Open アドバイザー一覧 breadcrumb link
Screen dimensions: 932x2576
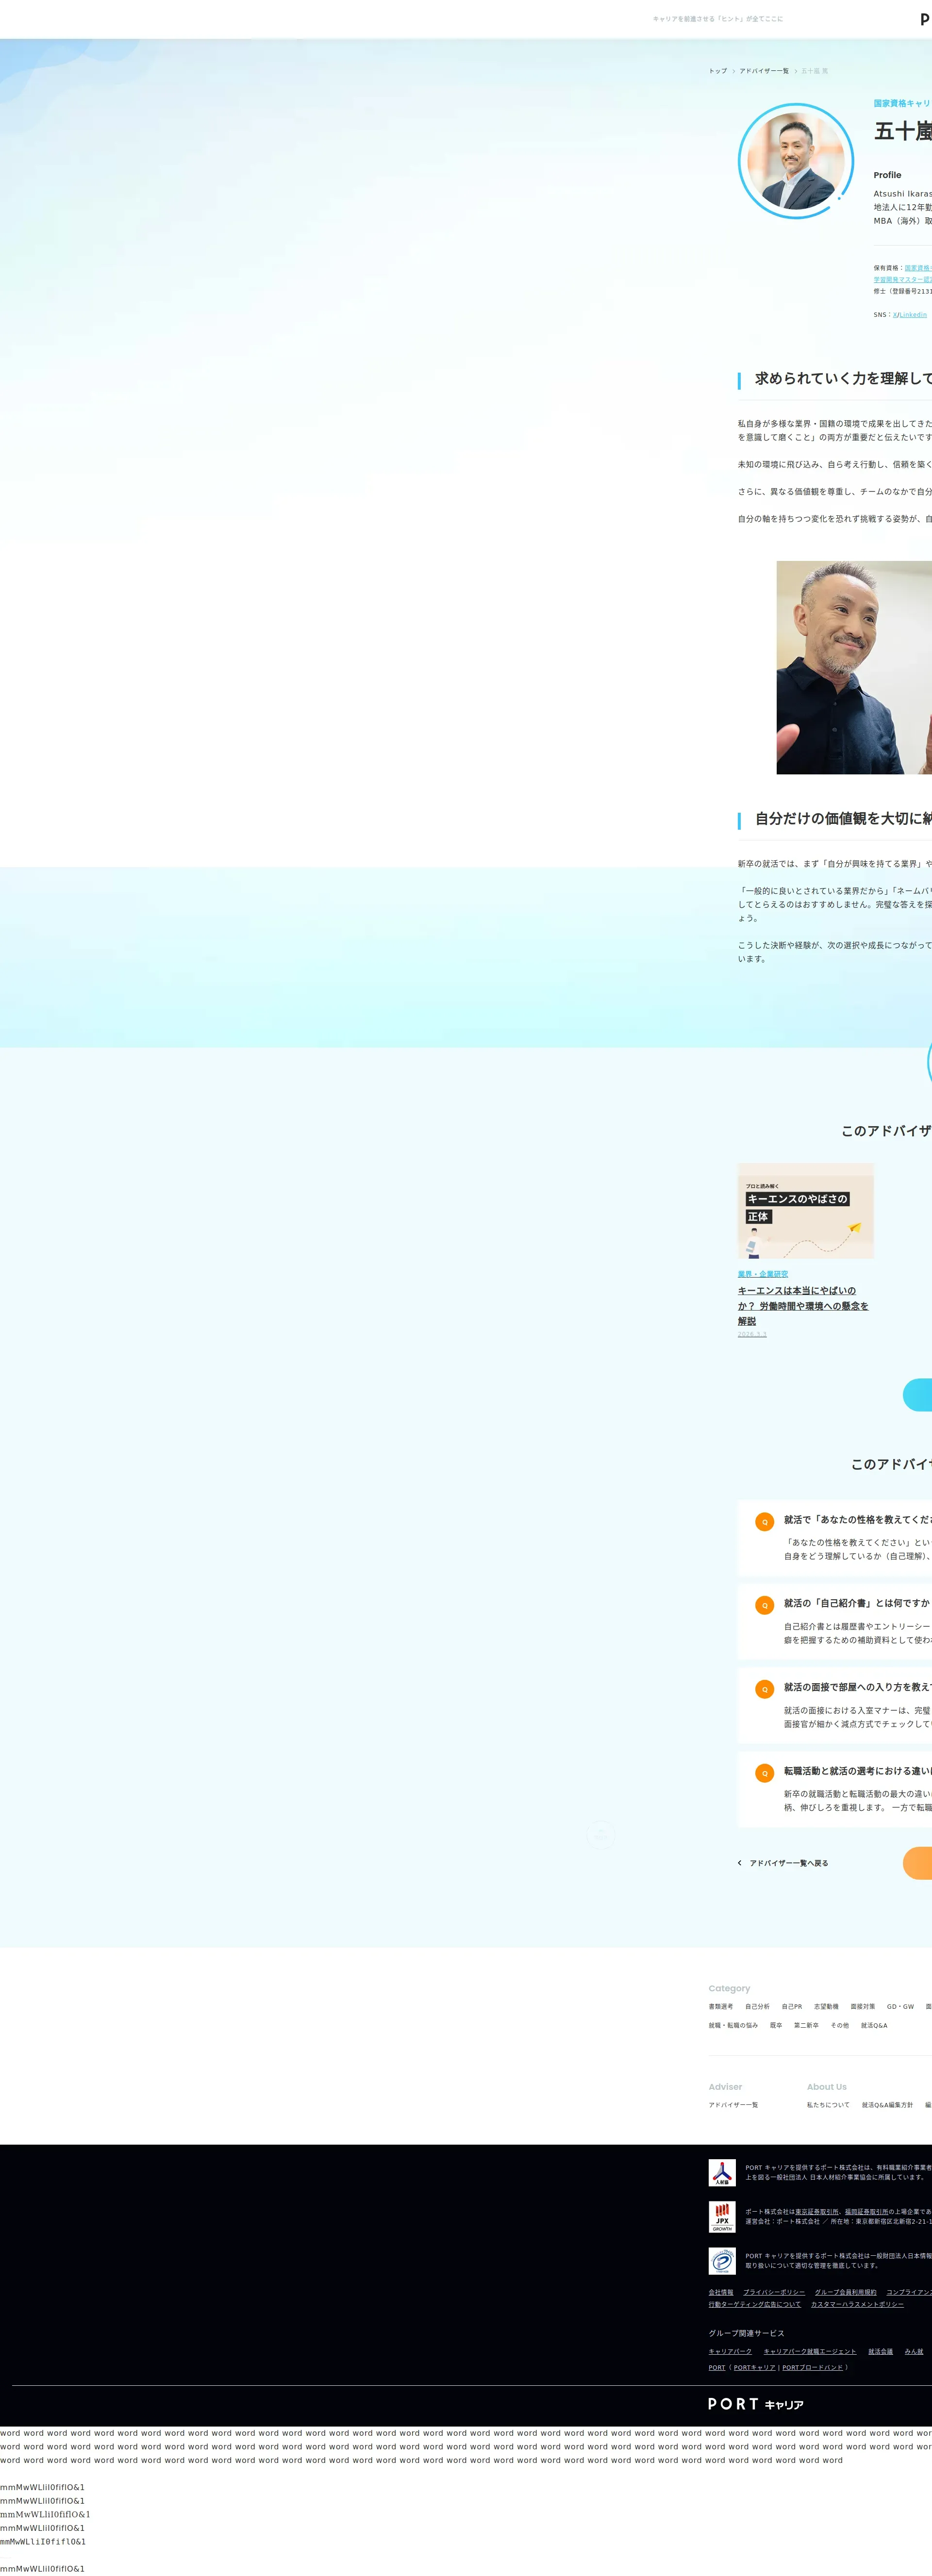764,71
